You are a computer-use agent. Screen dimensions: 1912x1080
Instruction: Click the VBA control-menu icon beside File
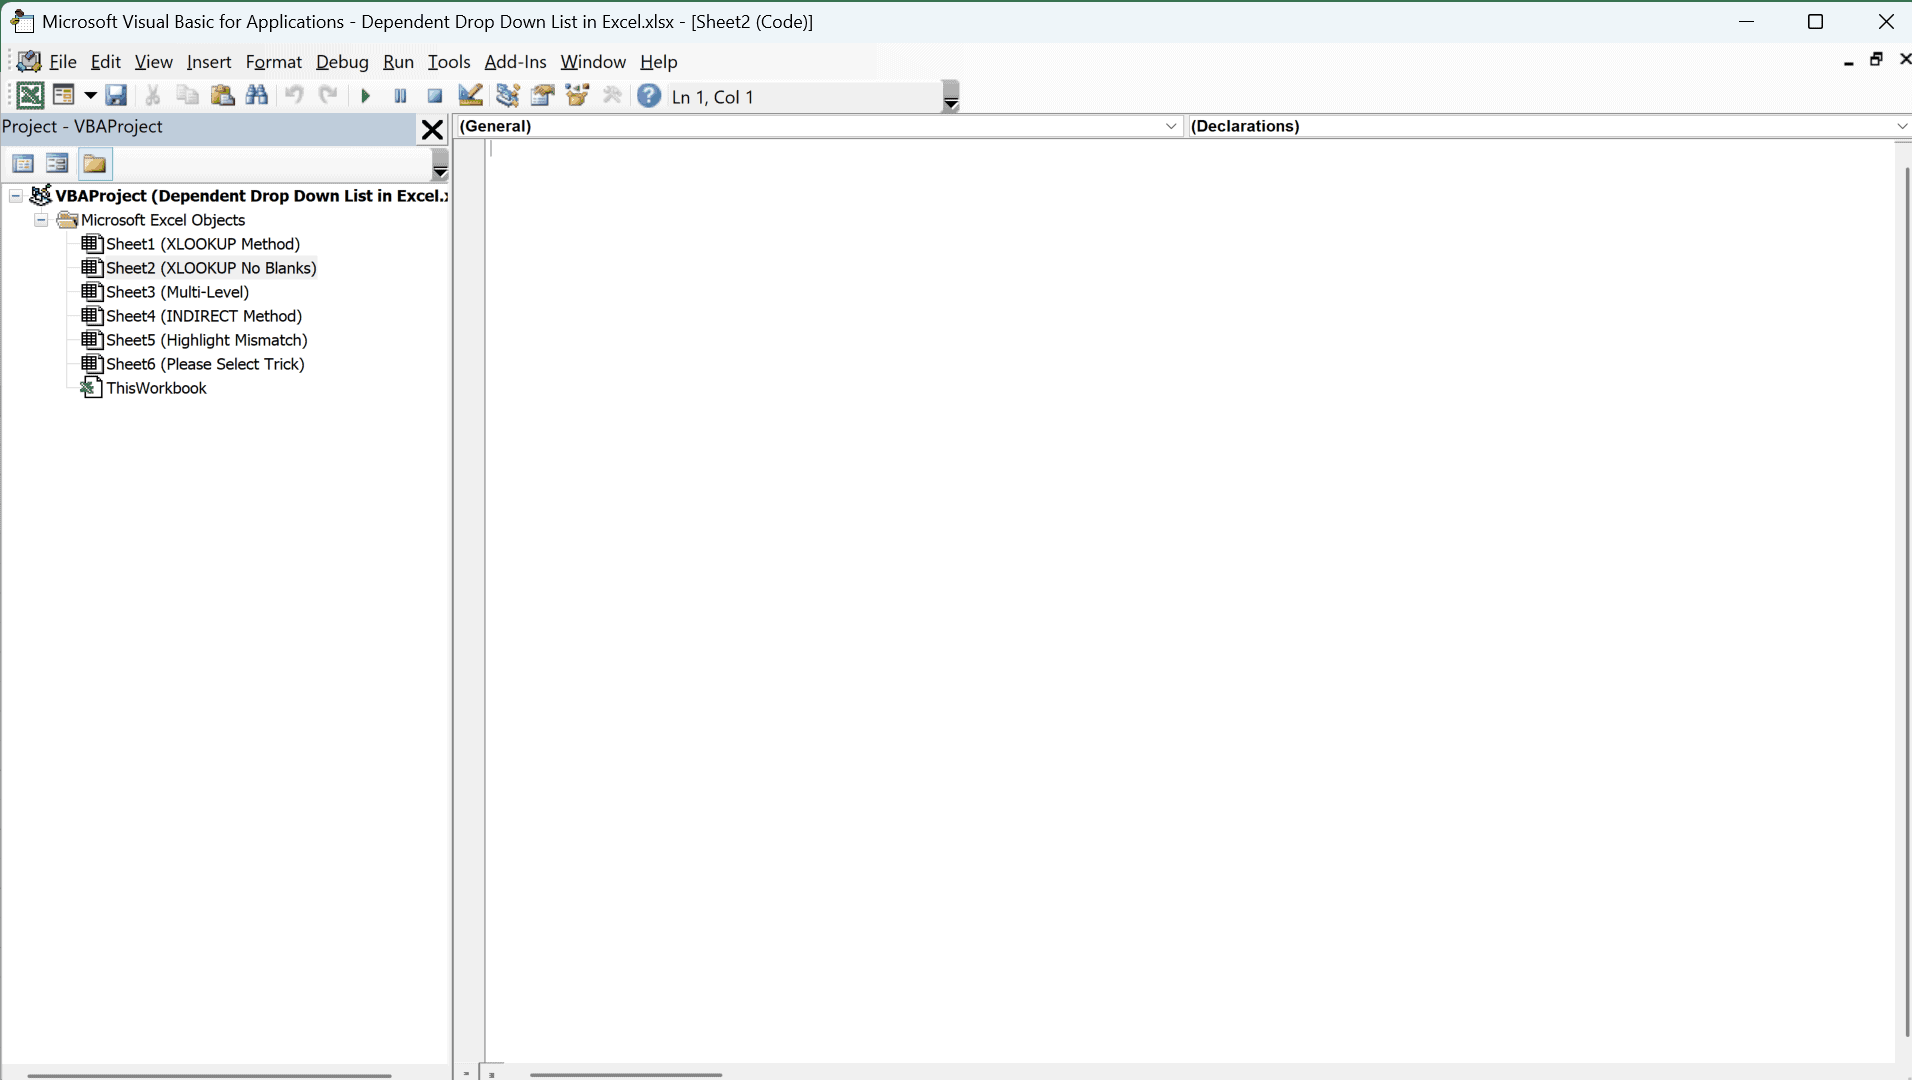coord(28,61)
